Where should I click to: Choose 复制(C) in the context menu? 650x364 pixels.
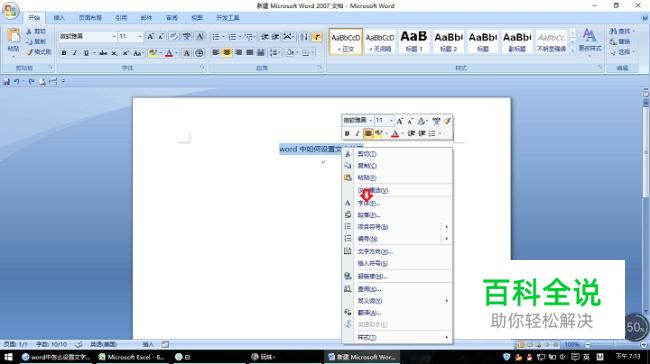[398, 166]
